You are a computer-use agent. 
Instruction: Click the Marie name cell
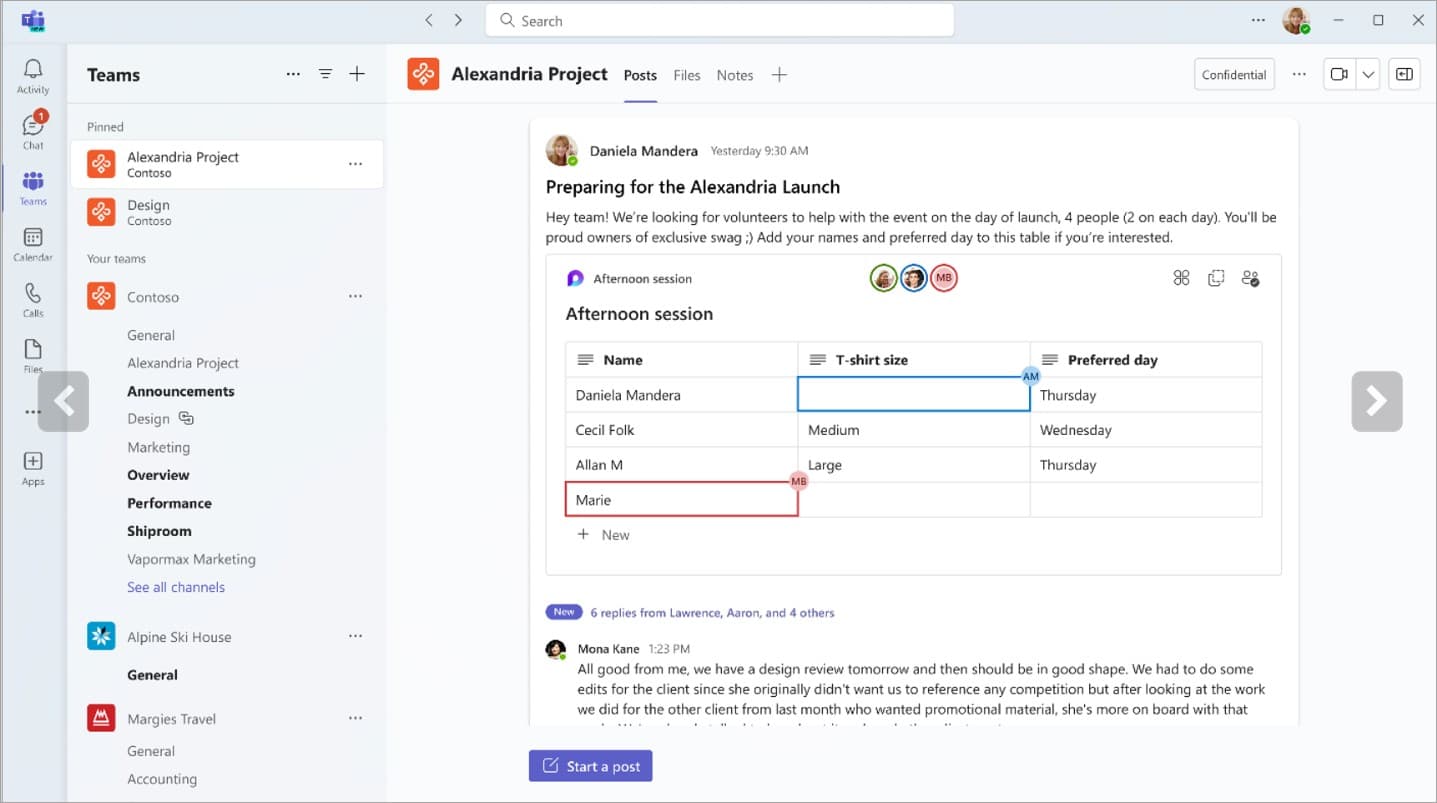681,500
